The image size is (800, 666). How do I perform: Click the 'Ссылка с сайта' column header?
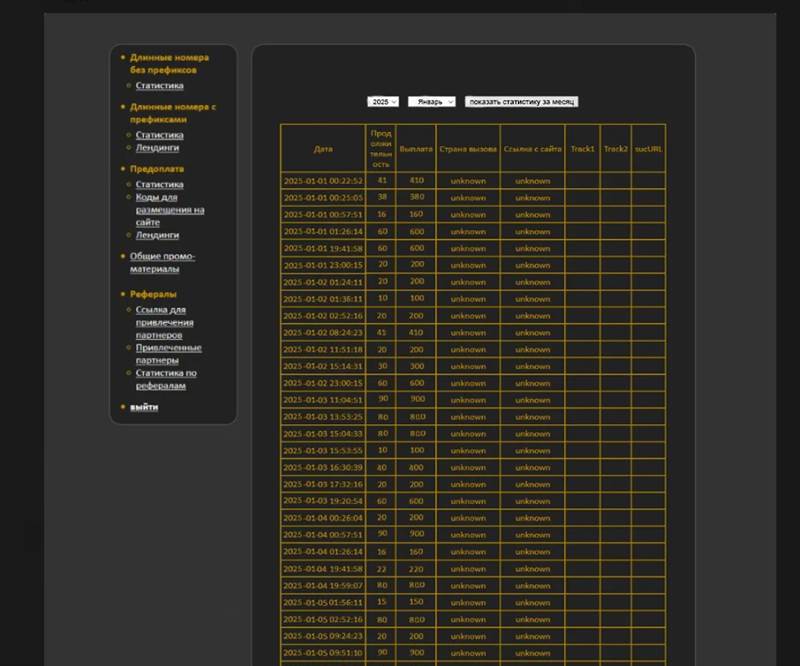(x=532, y=149)
